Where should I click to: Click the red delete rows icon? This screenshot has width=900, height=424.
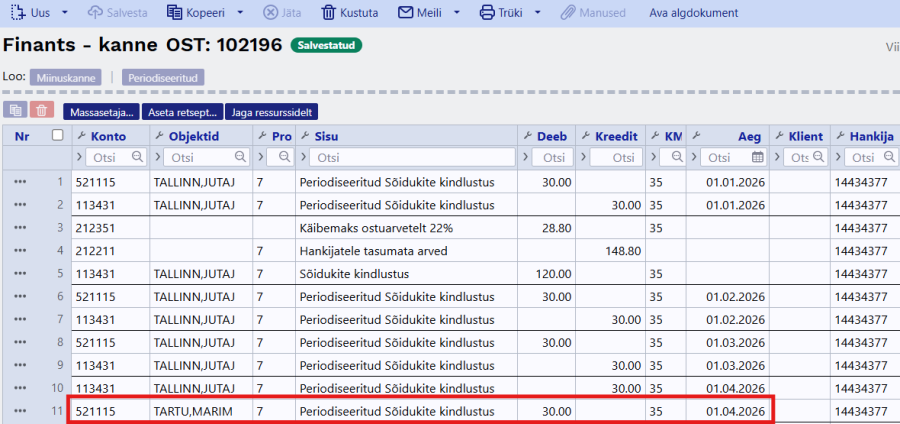[42, 111]
